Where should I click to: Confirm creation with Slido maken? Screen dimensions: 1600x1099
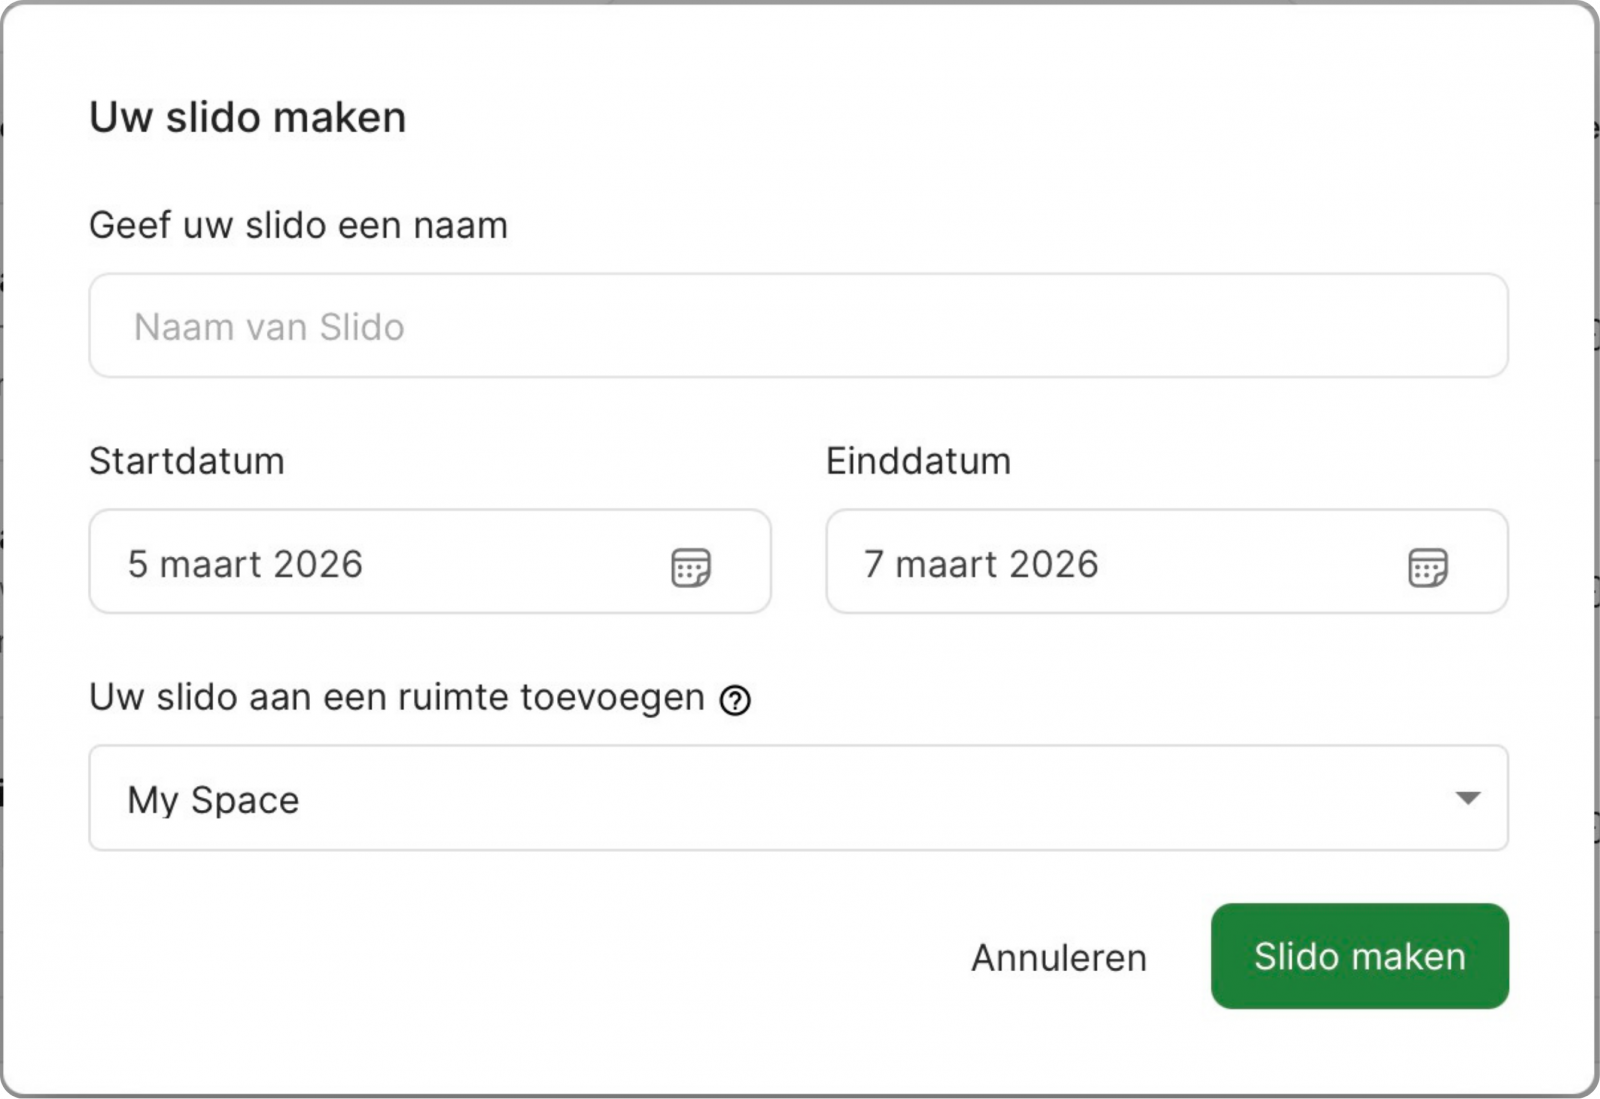pyautogui.click(x=1358, y=957)
